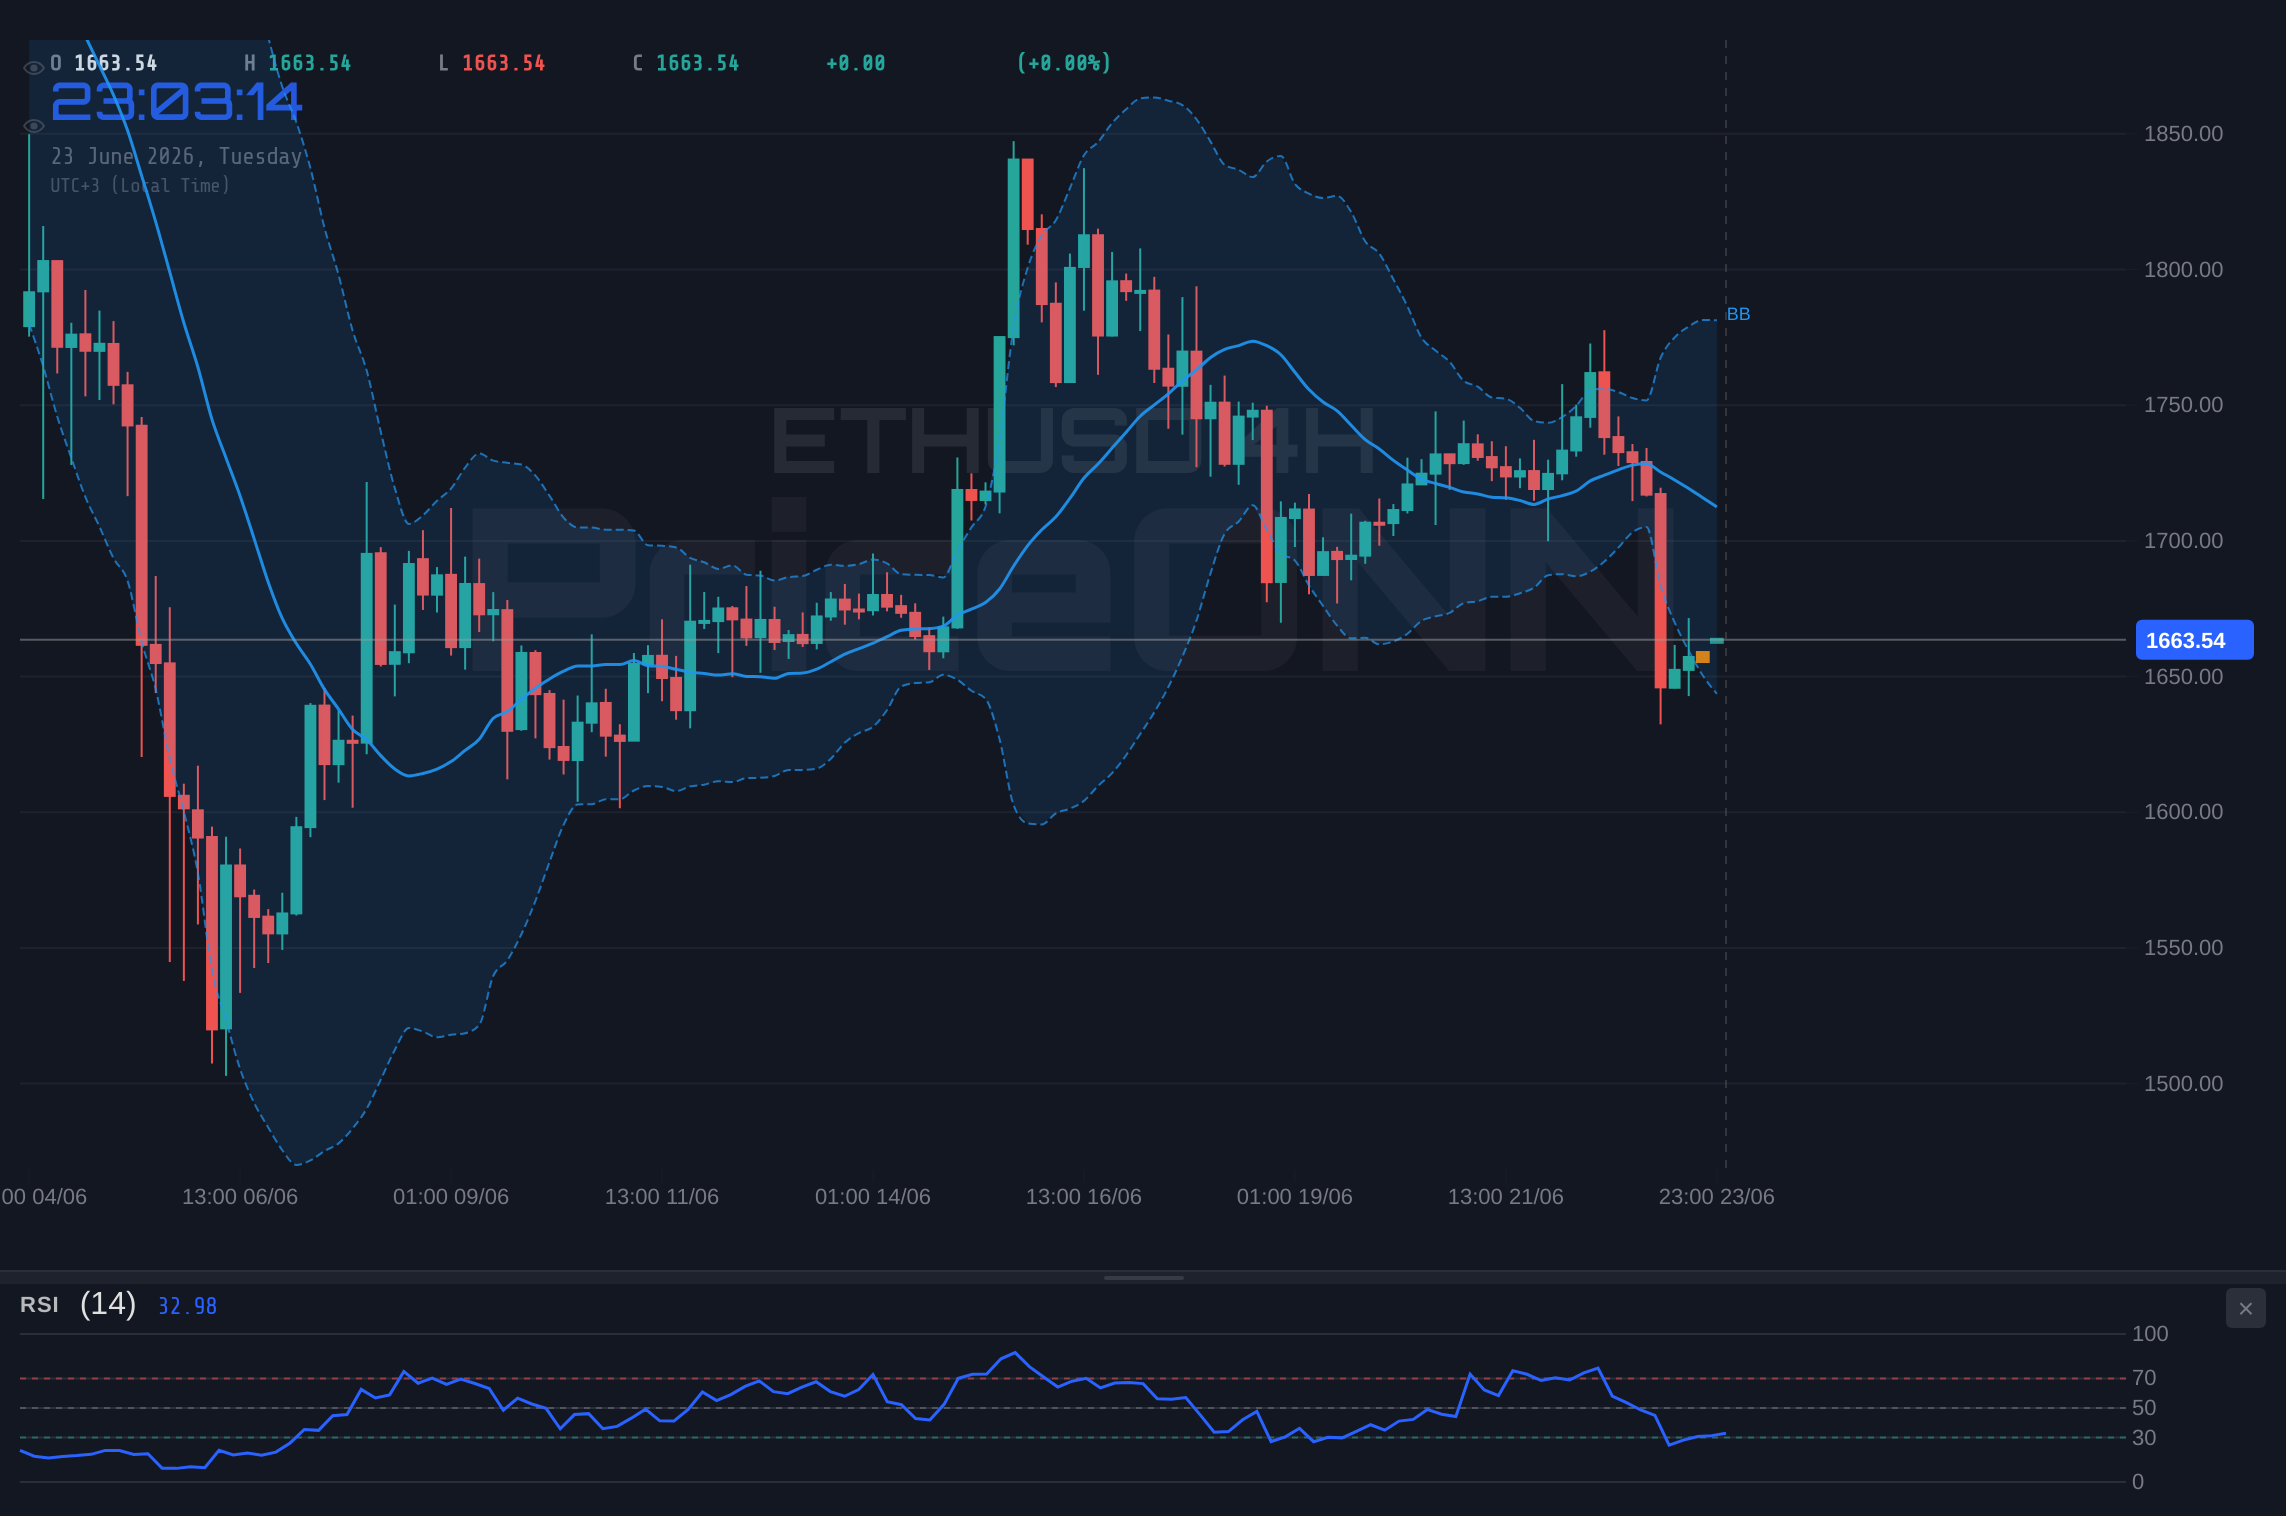Click the RSI scale label 70

(x=2144, y=1378)
